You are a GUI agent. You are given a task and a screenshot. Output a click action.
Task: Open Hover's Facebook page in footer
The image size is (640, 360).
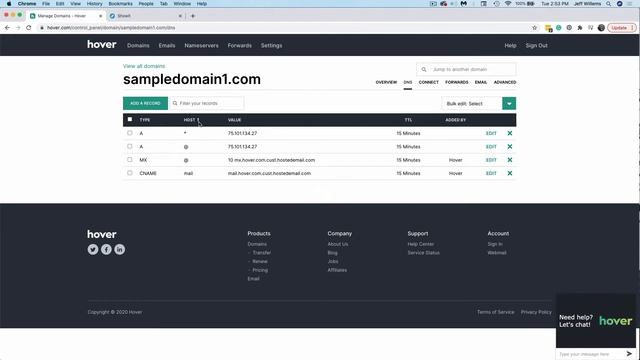click(x=106, y=249)
